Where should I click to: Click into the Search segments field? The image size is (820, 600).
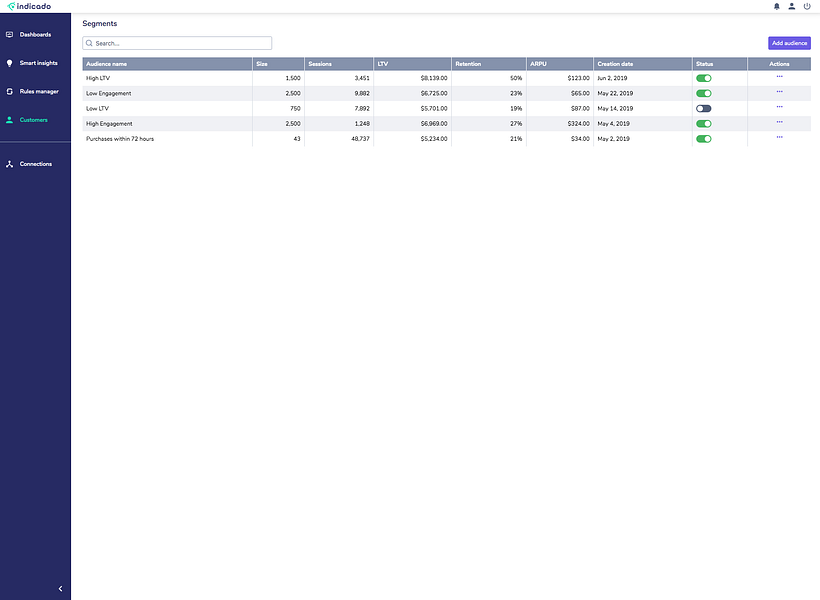pyautogui.click(x=177, y=43)
